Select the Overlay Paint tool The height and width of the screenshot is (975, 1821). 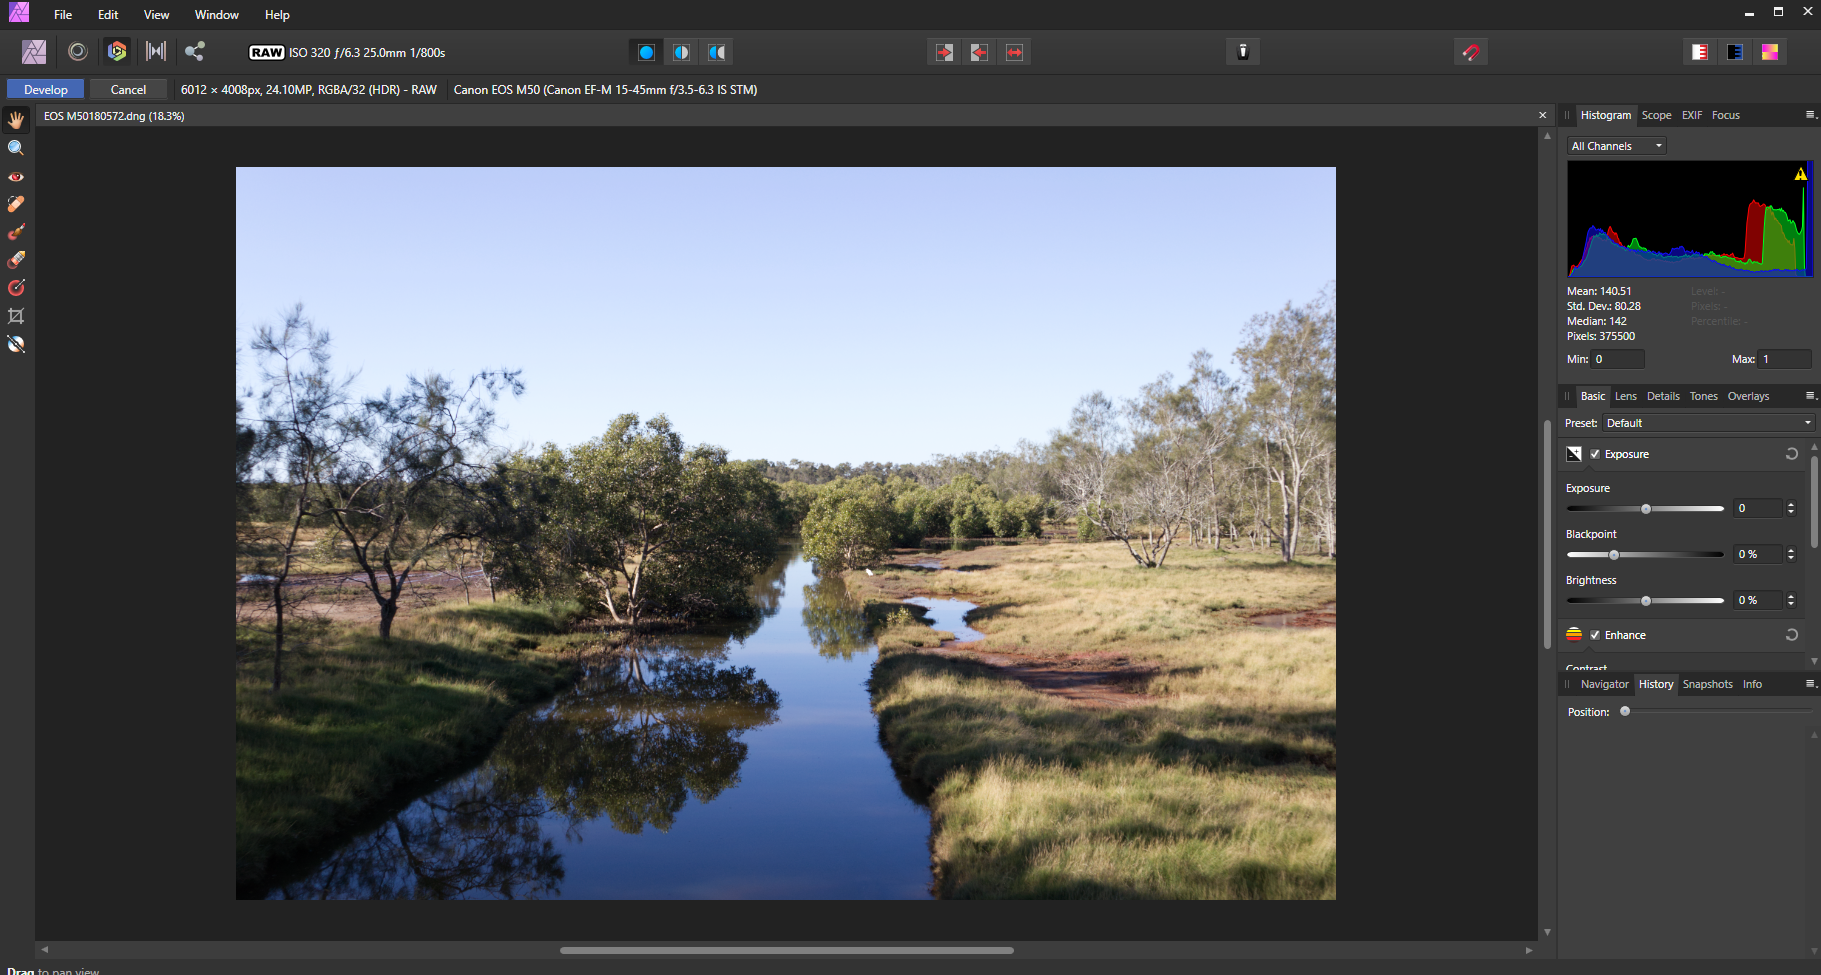pyautogui.click(x=16, y=232)
